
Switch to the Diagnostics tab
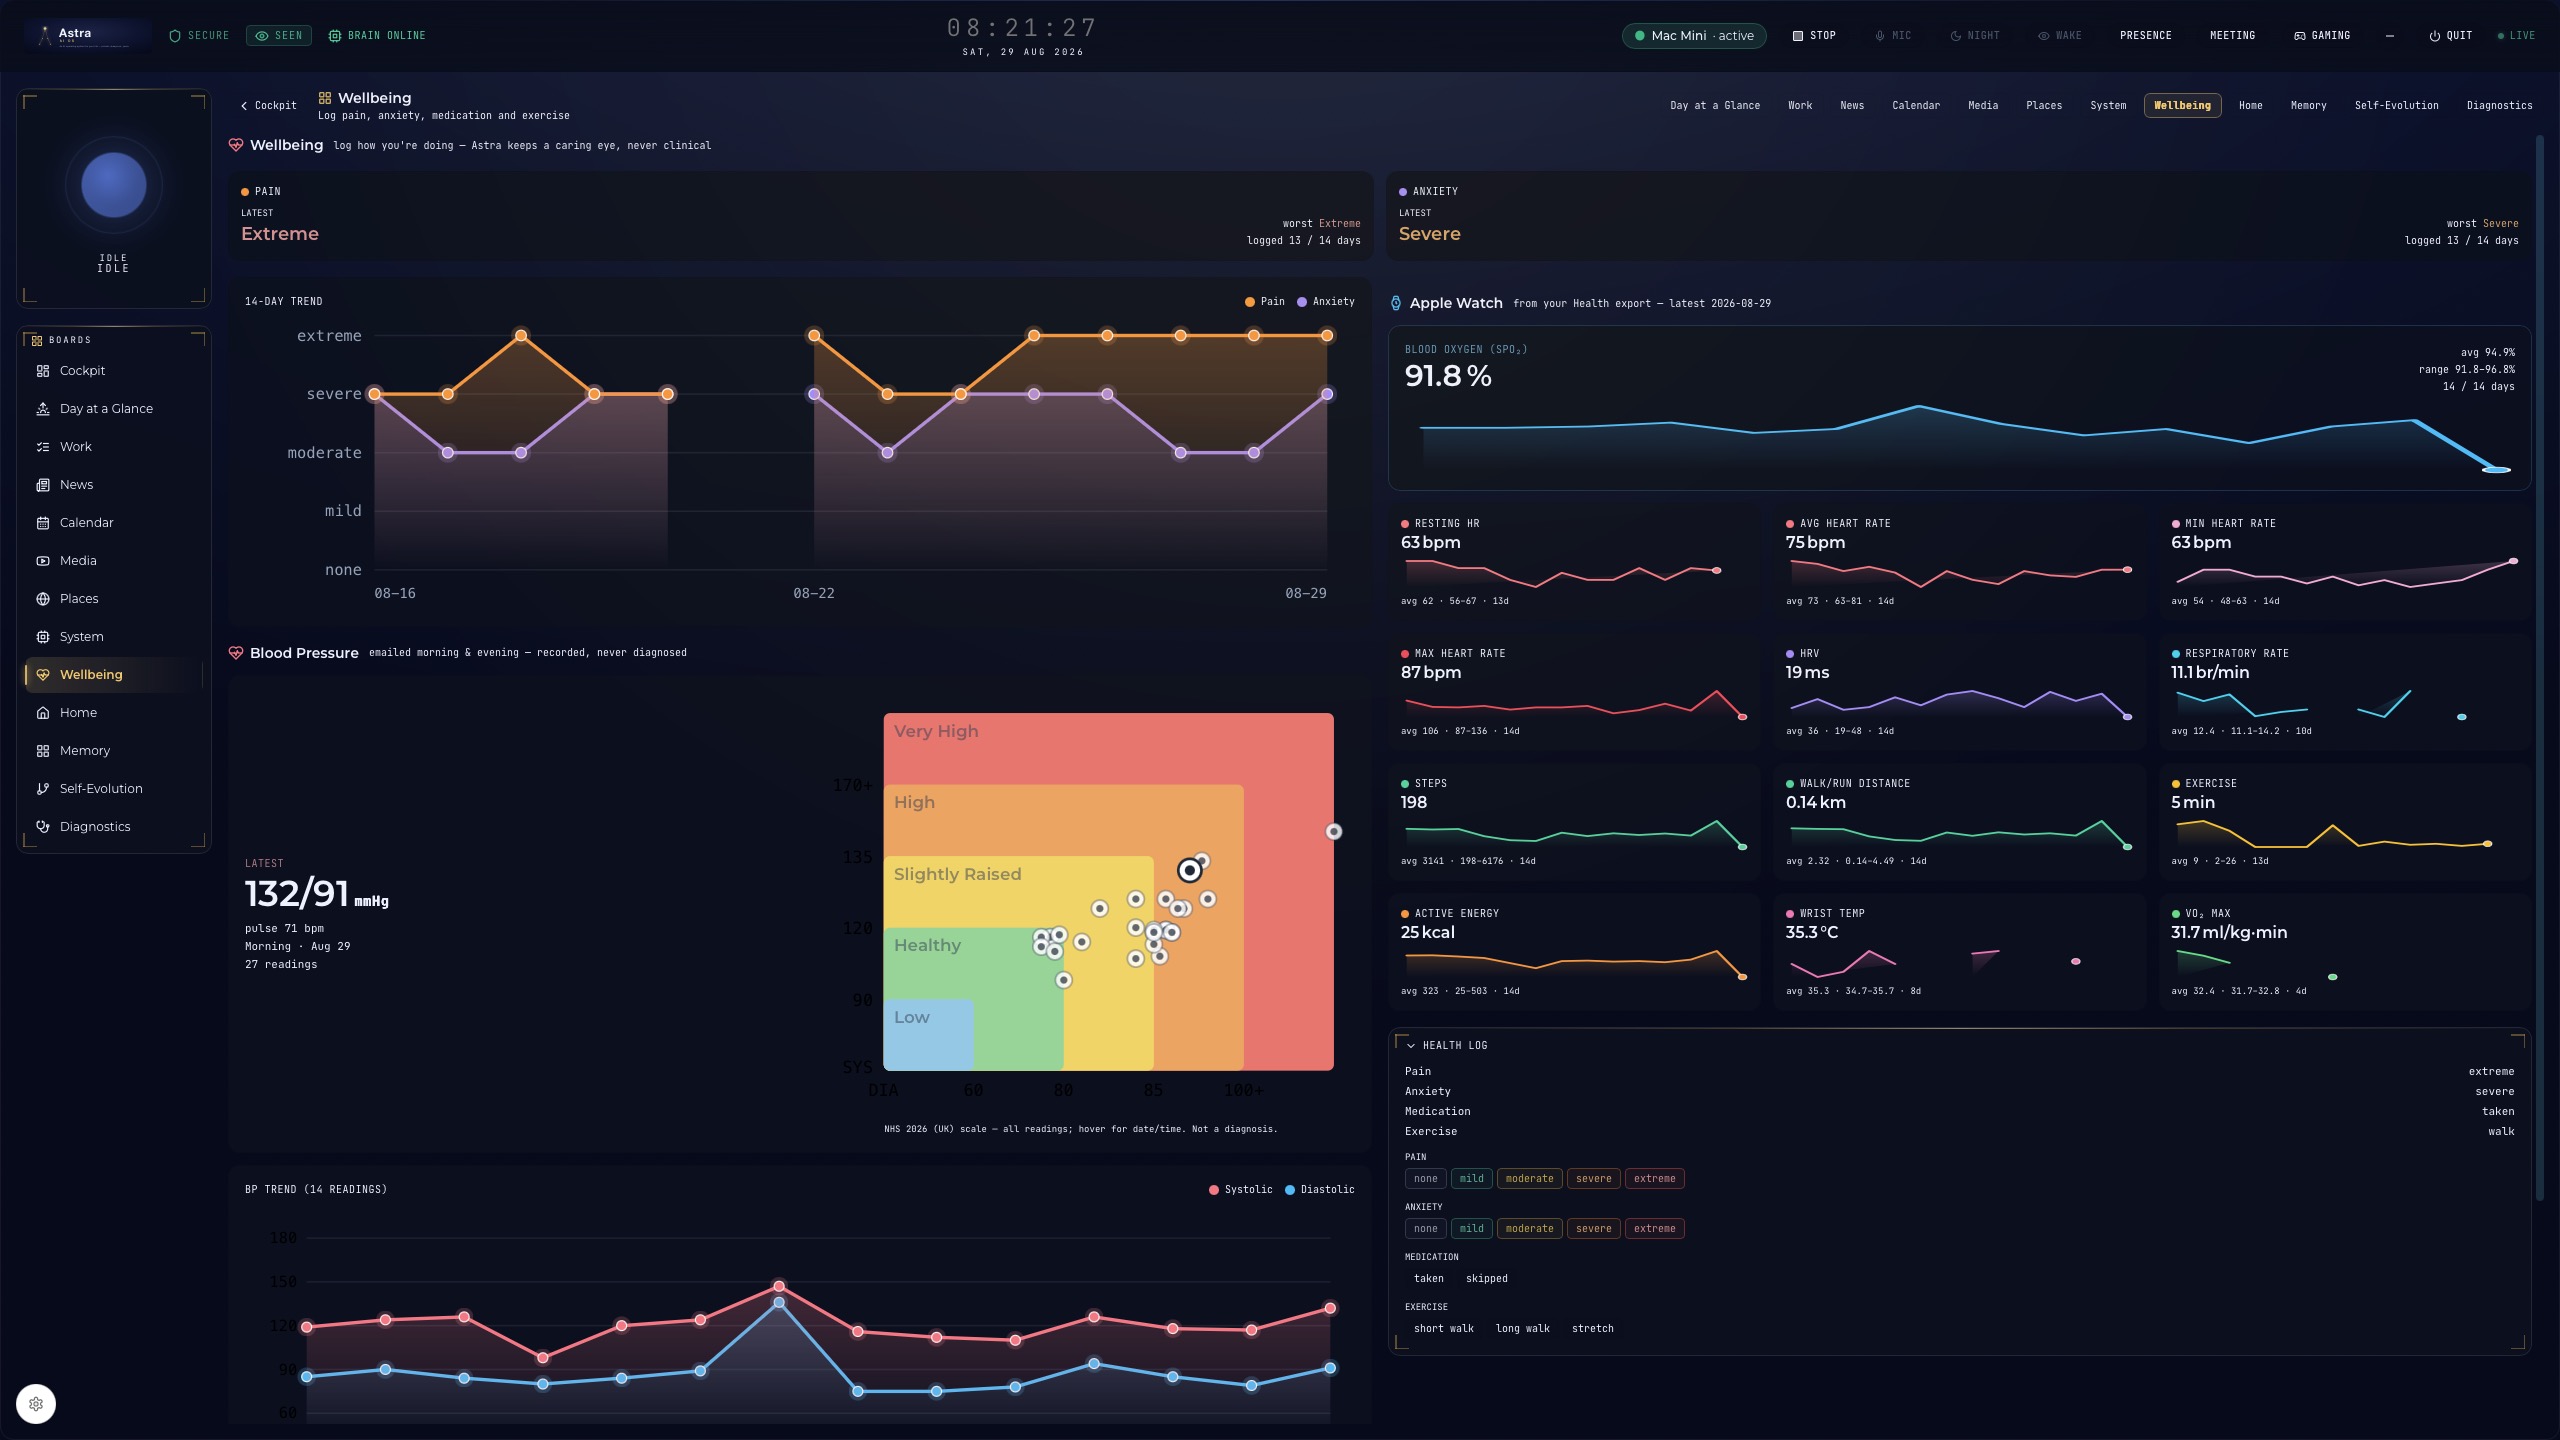pyautogui.click(x=2499, y=106)
